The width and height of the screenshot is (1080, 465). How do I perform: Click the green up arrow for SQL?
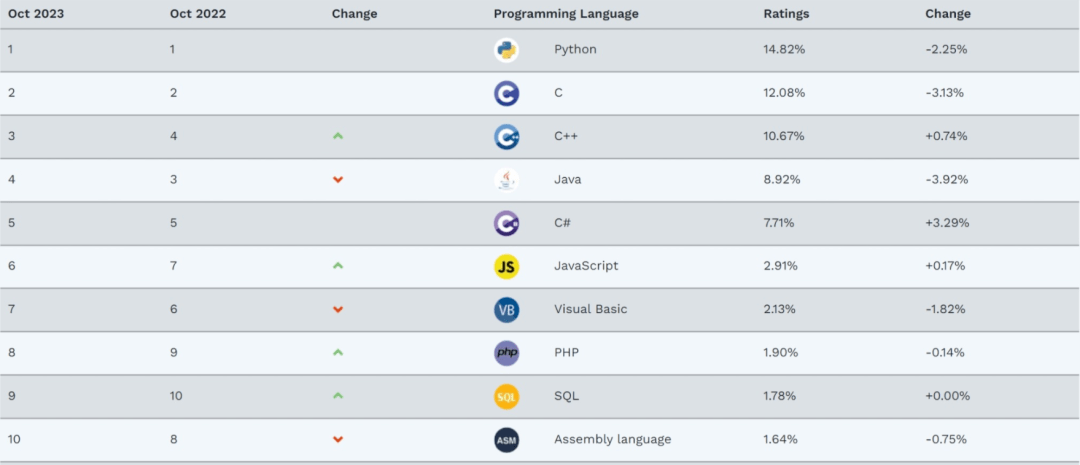click(338, 396)
